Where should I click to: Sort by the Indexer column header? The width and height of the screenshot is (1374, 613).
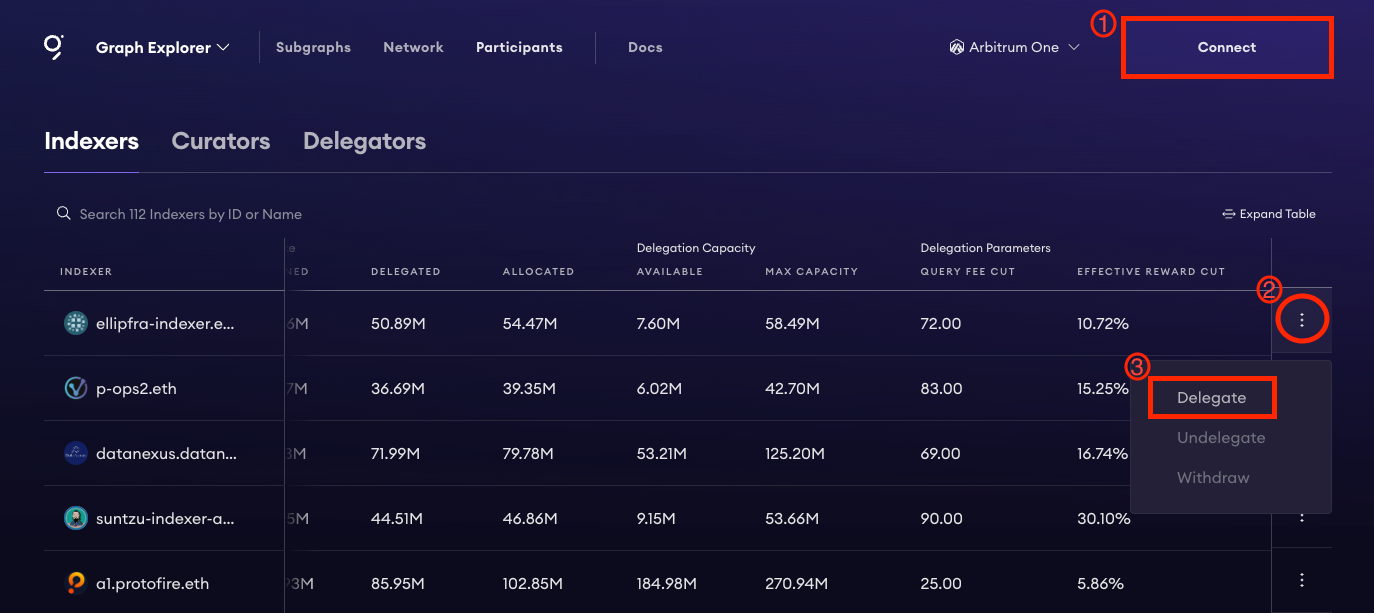[x=86, y=272]
